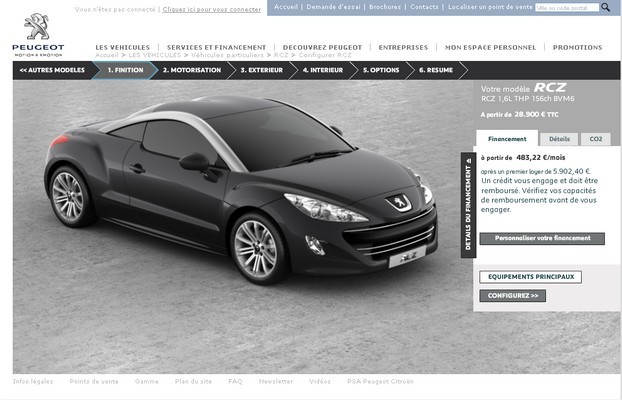
Task: Select step 6. RESUME
Action: (x=436, y=70)
